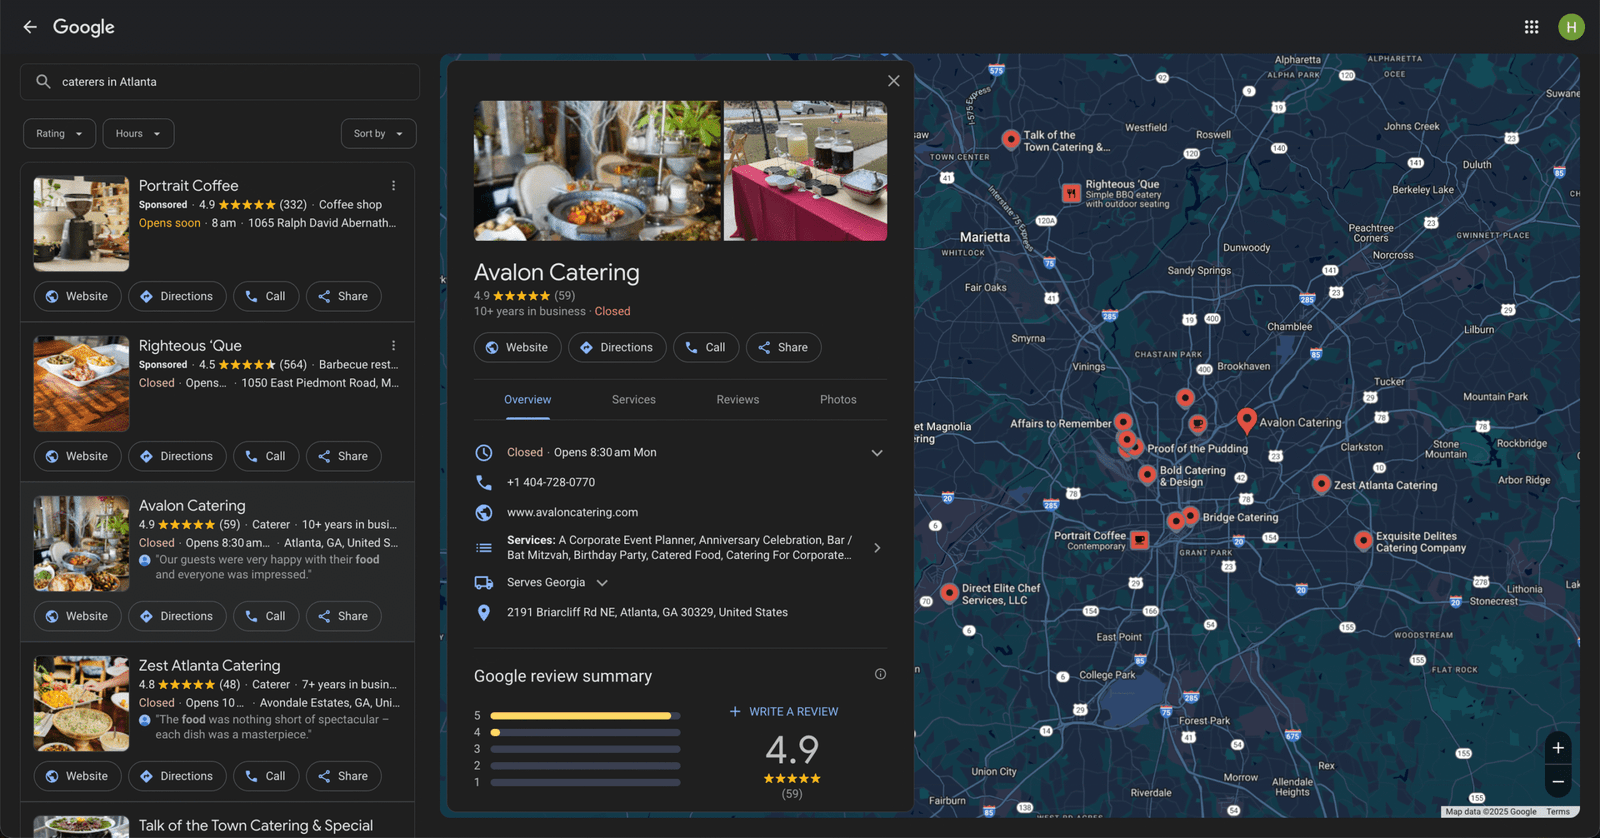
Task: Open the Photos tab
Action: click(838, 399)
